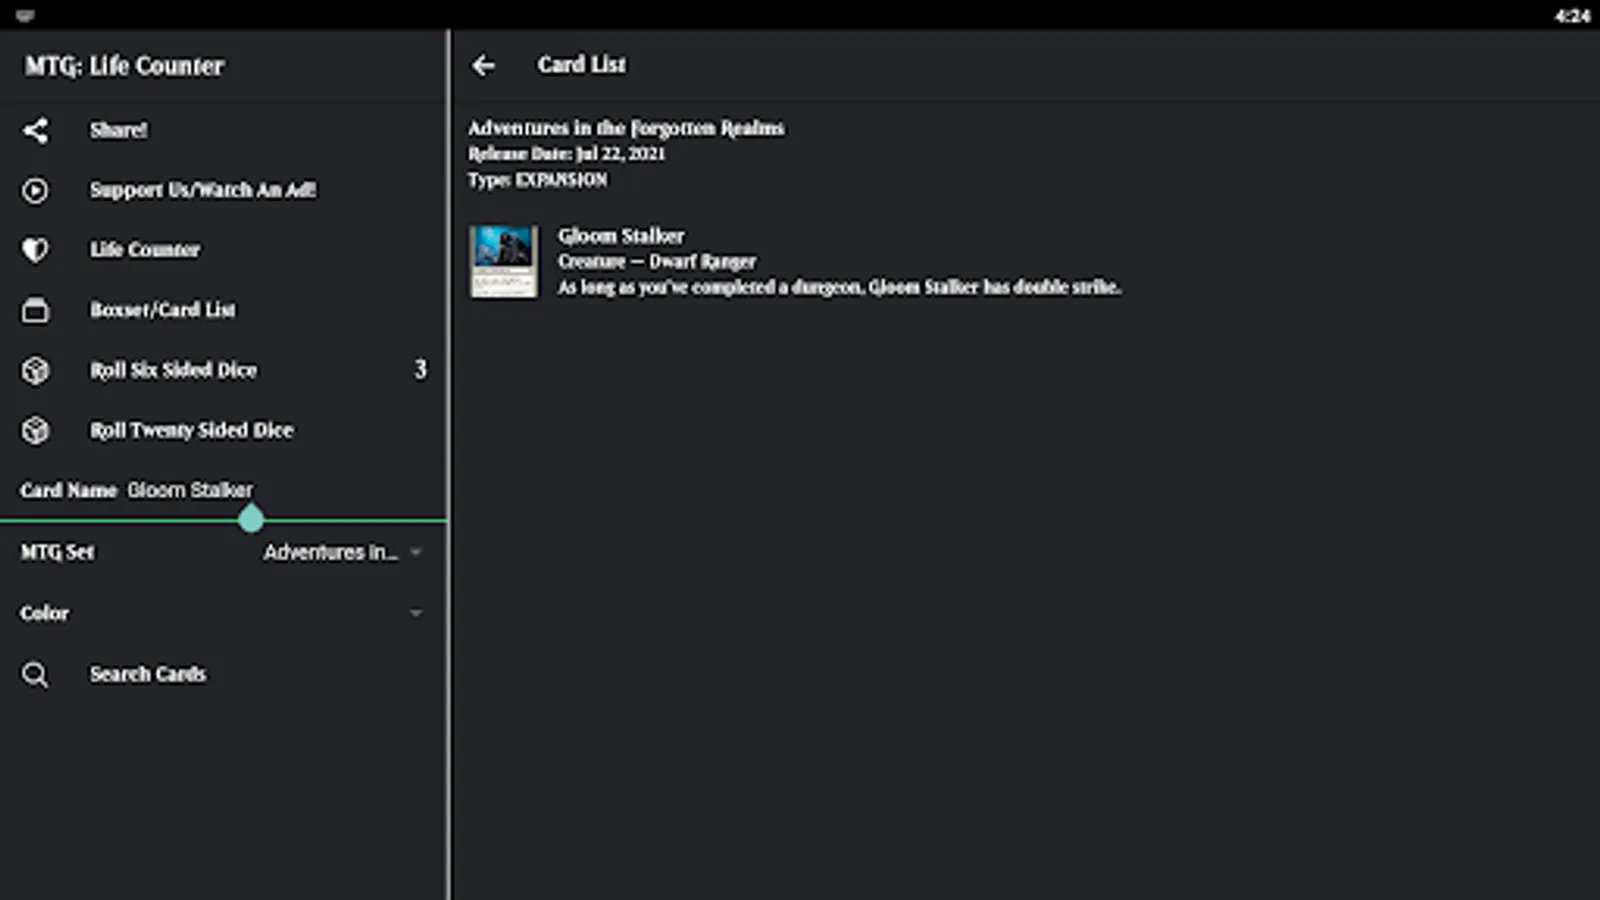Click the teal text cursor handle

point(251,519)
